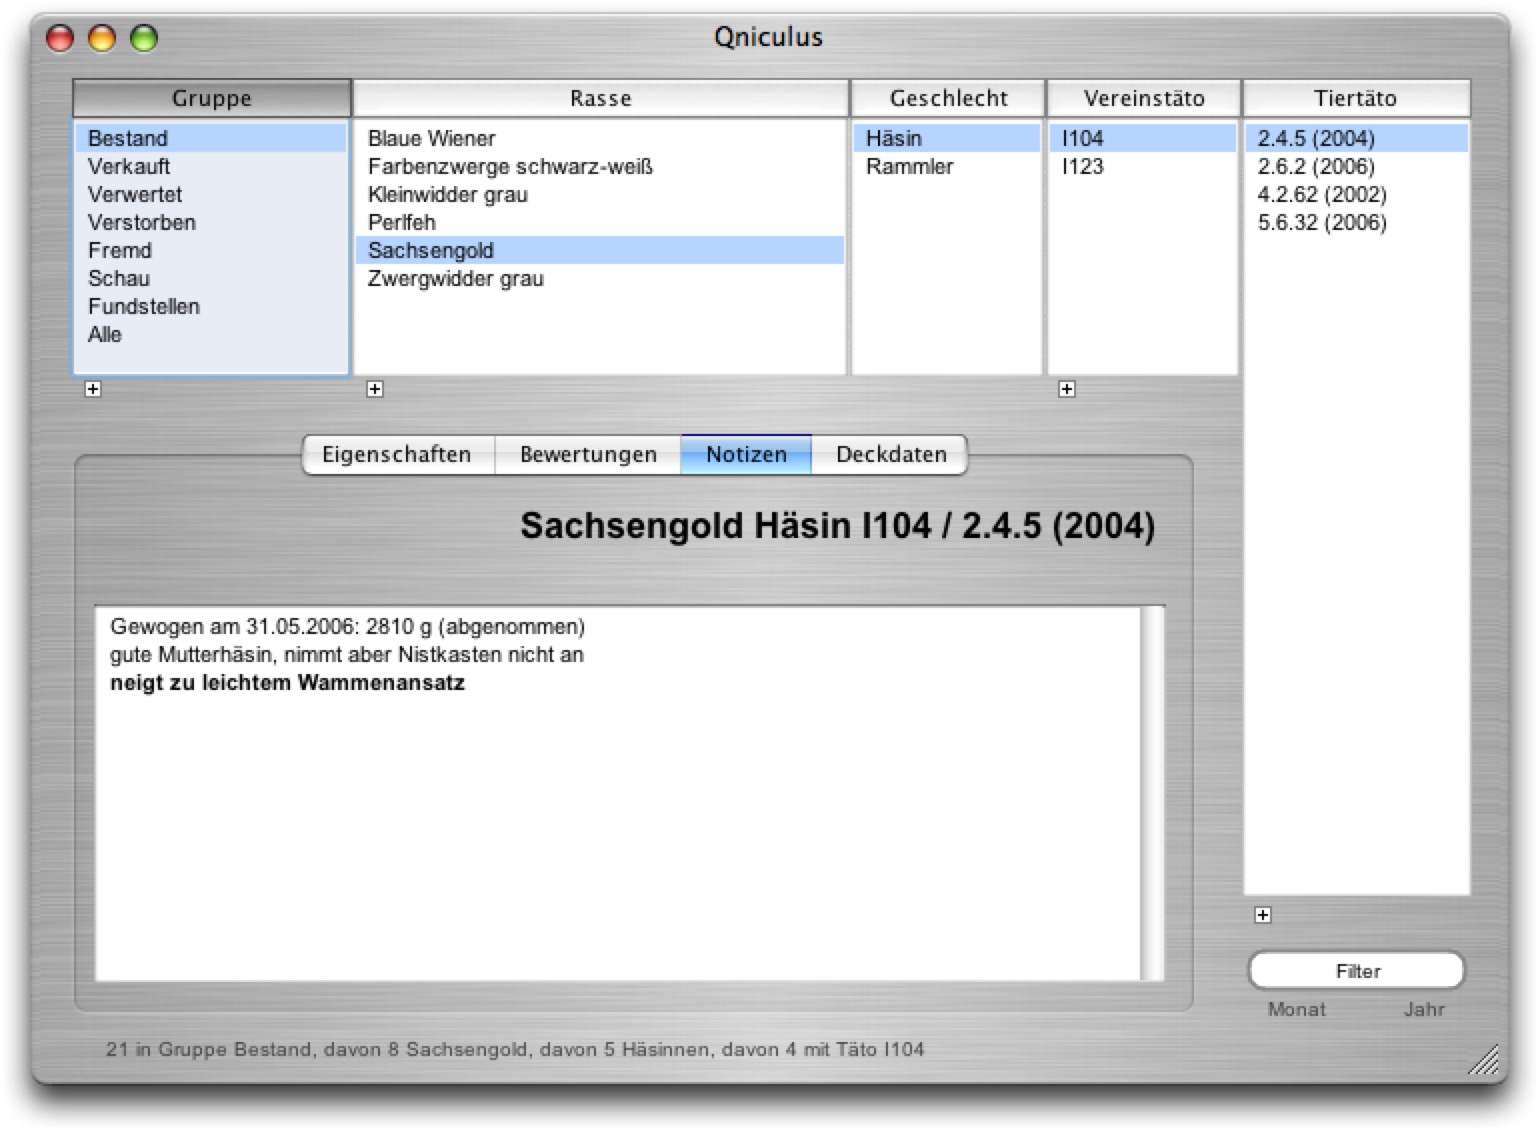Image resolution: width=1540 pixels, height=1132 pixels.
Task: Select club tattoo I123
Action: (1143, 166)
